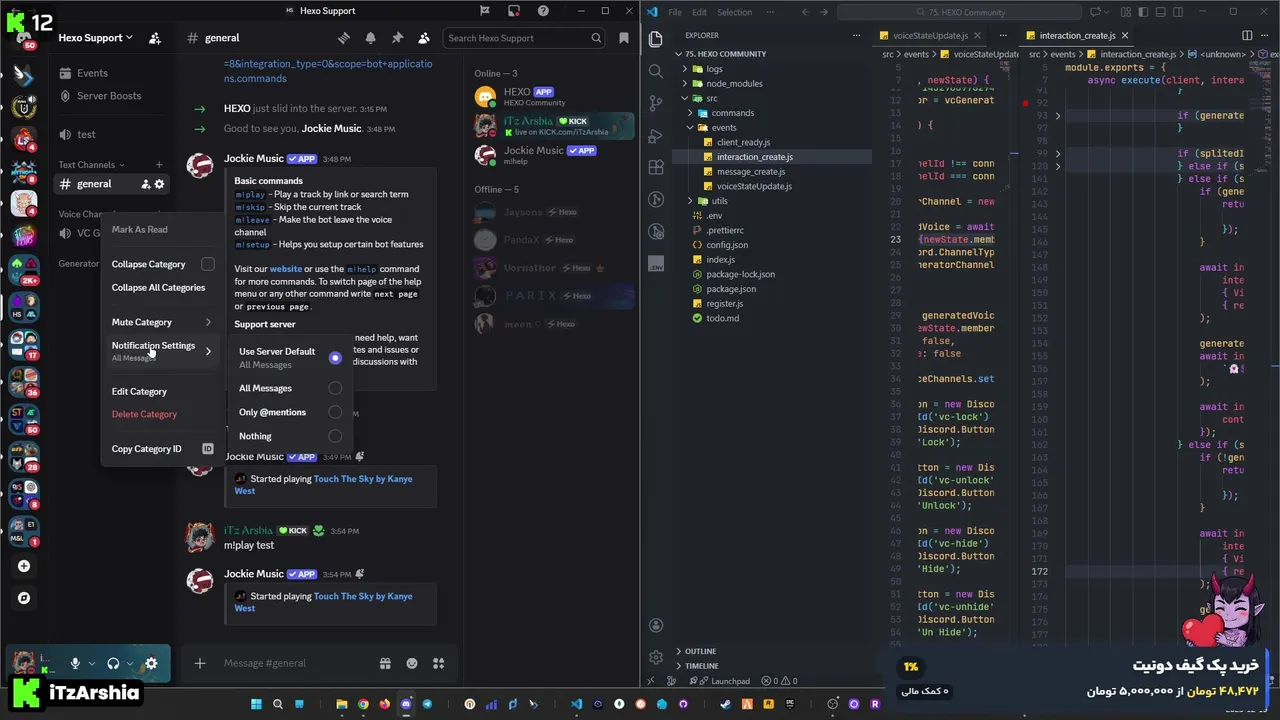Collapse Text Channels category

coord(91,165)
